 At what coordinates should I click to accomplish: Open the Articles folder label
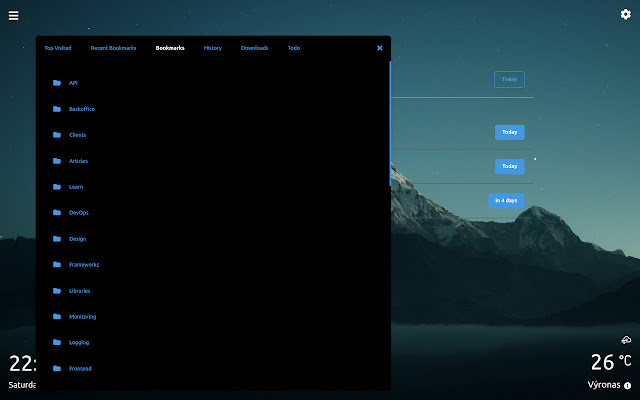(78, 161)
